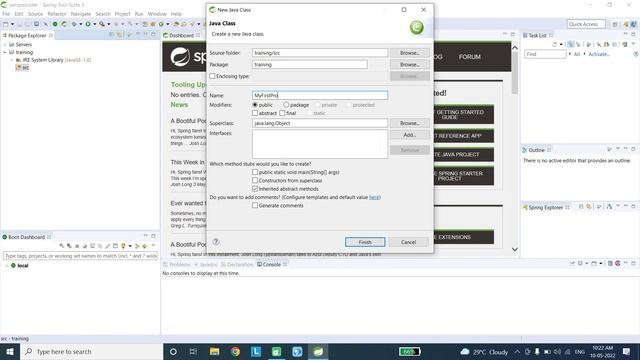Click Browse next to Source folder
Screen dimensions: 640x360
410,53
